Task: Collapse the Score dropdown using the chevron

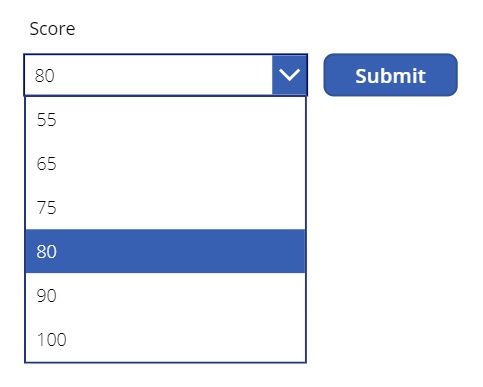Action: (289, 75)
